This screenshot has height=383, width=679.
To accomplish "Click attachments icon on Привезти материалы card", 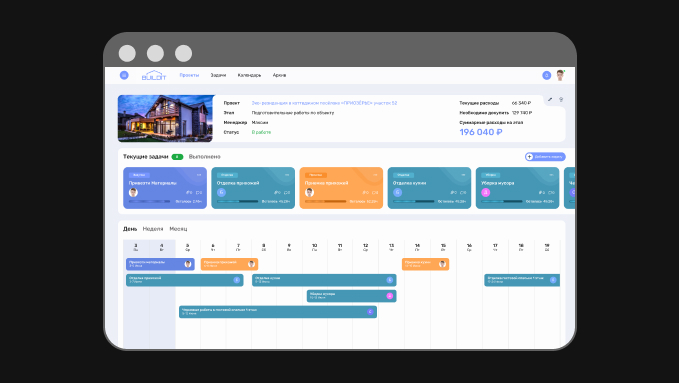I will [x=189, y=192].
